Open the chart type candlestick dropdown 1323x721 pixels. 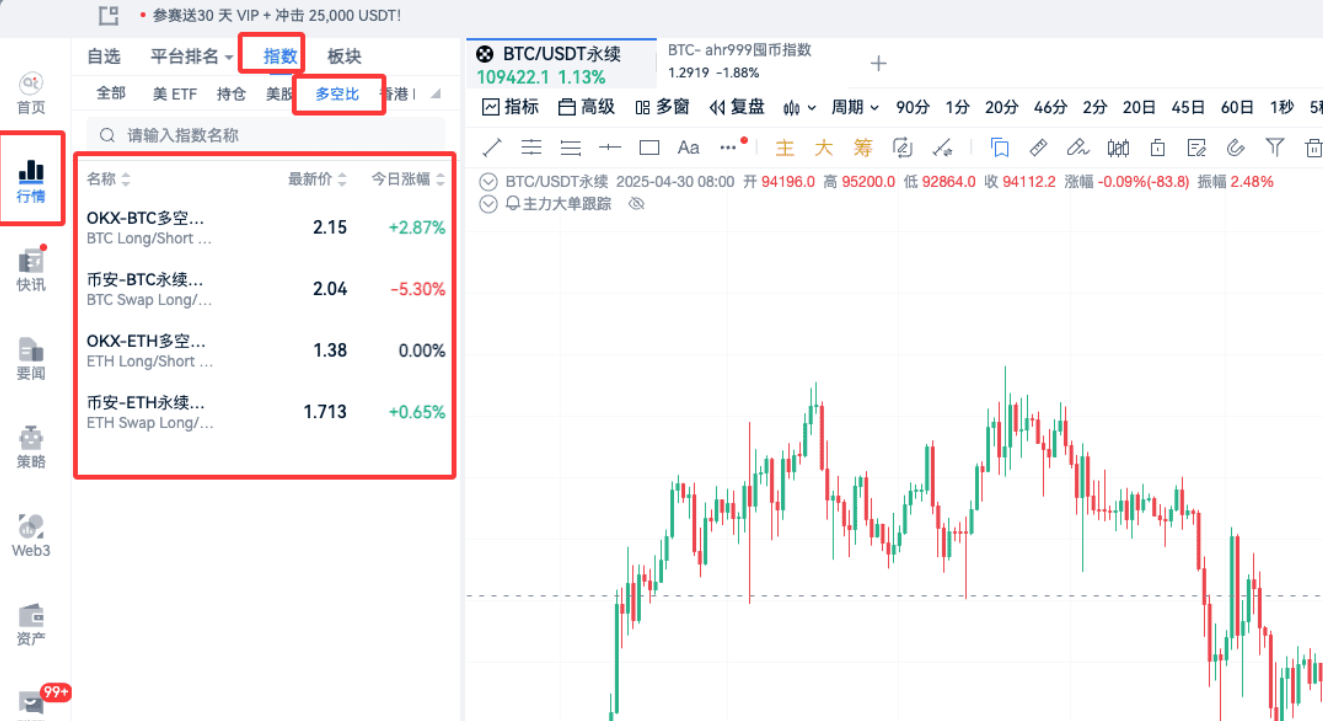800,107
